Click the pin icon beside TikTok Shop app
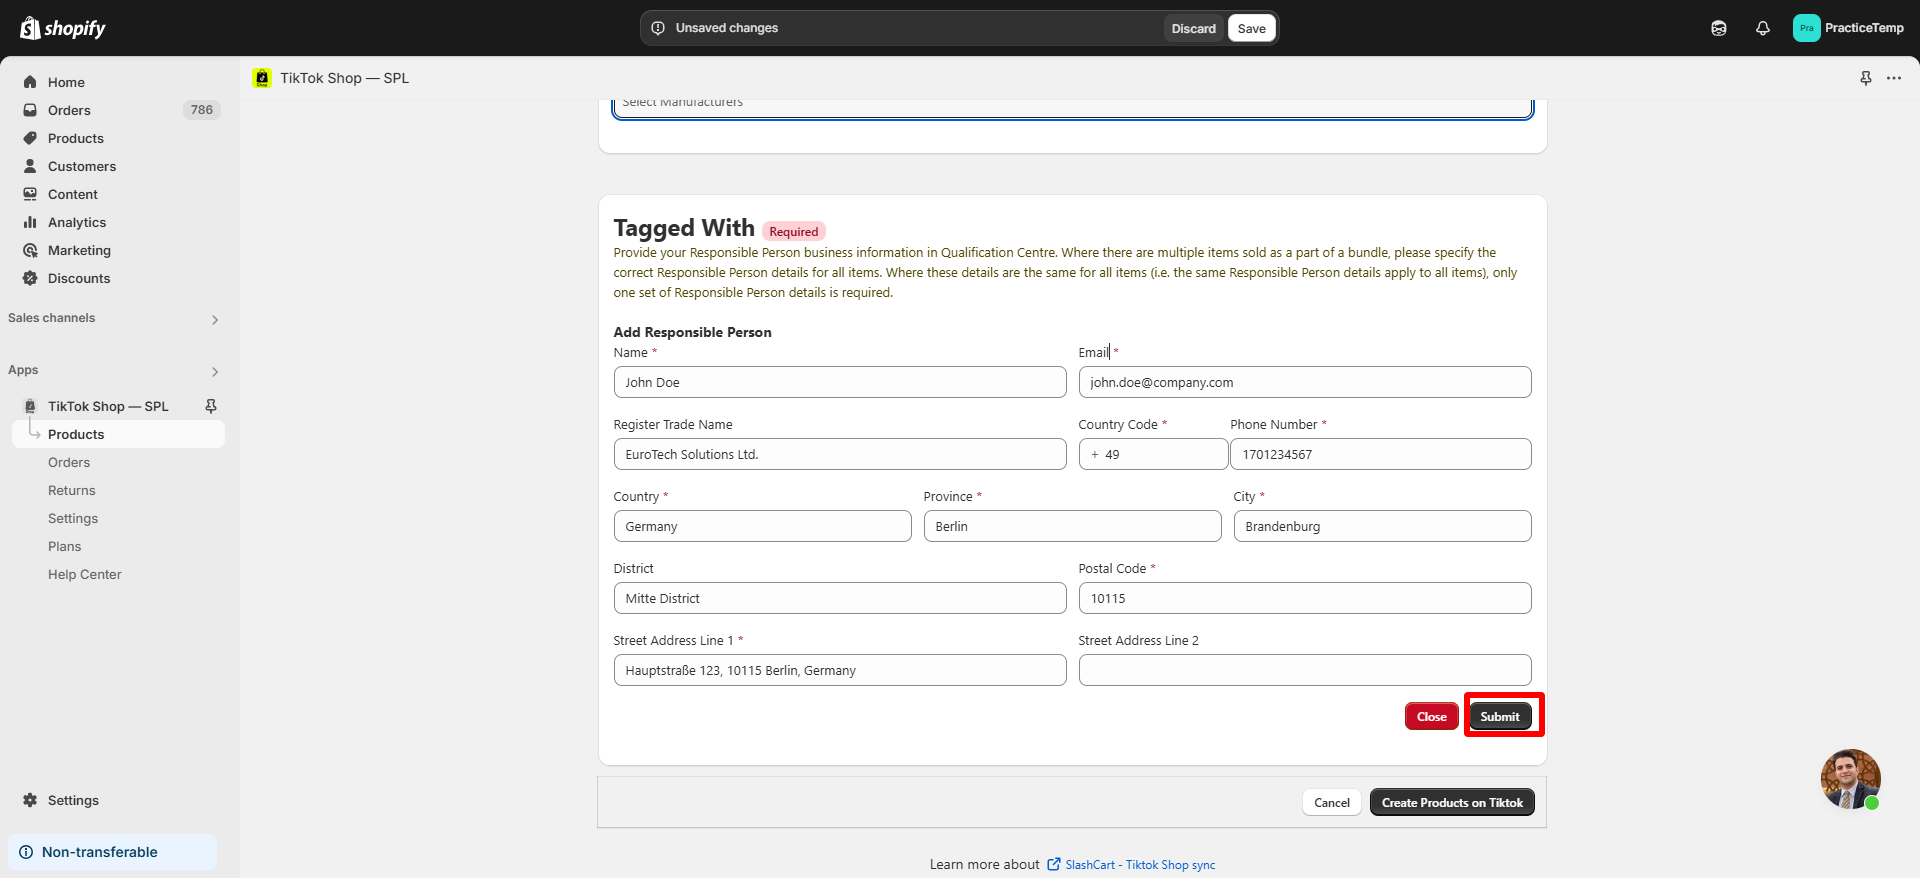1920x878 pixels. tap(211, 406)
